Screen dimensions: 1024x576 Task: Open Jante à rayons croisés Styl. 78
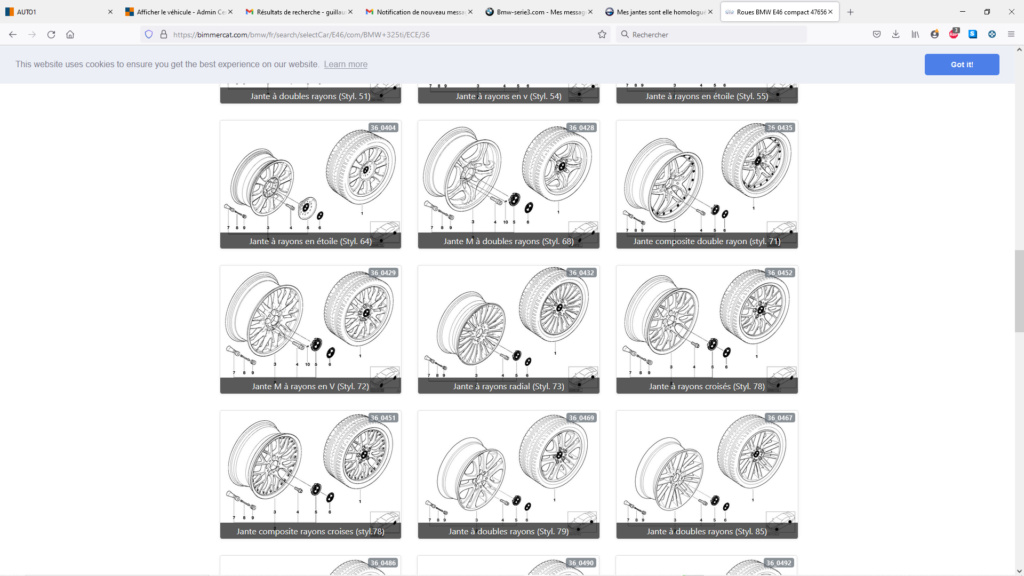coord(707,329)
